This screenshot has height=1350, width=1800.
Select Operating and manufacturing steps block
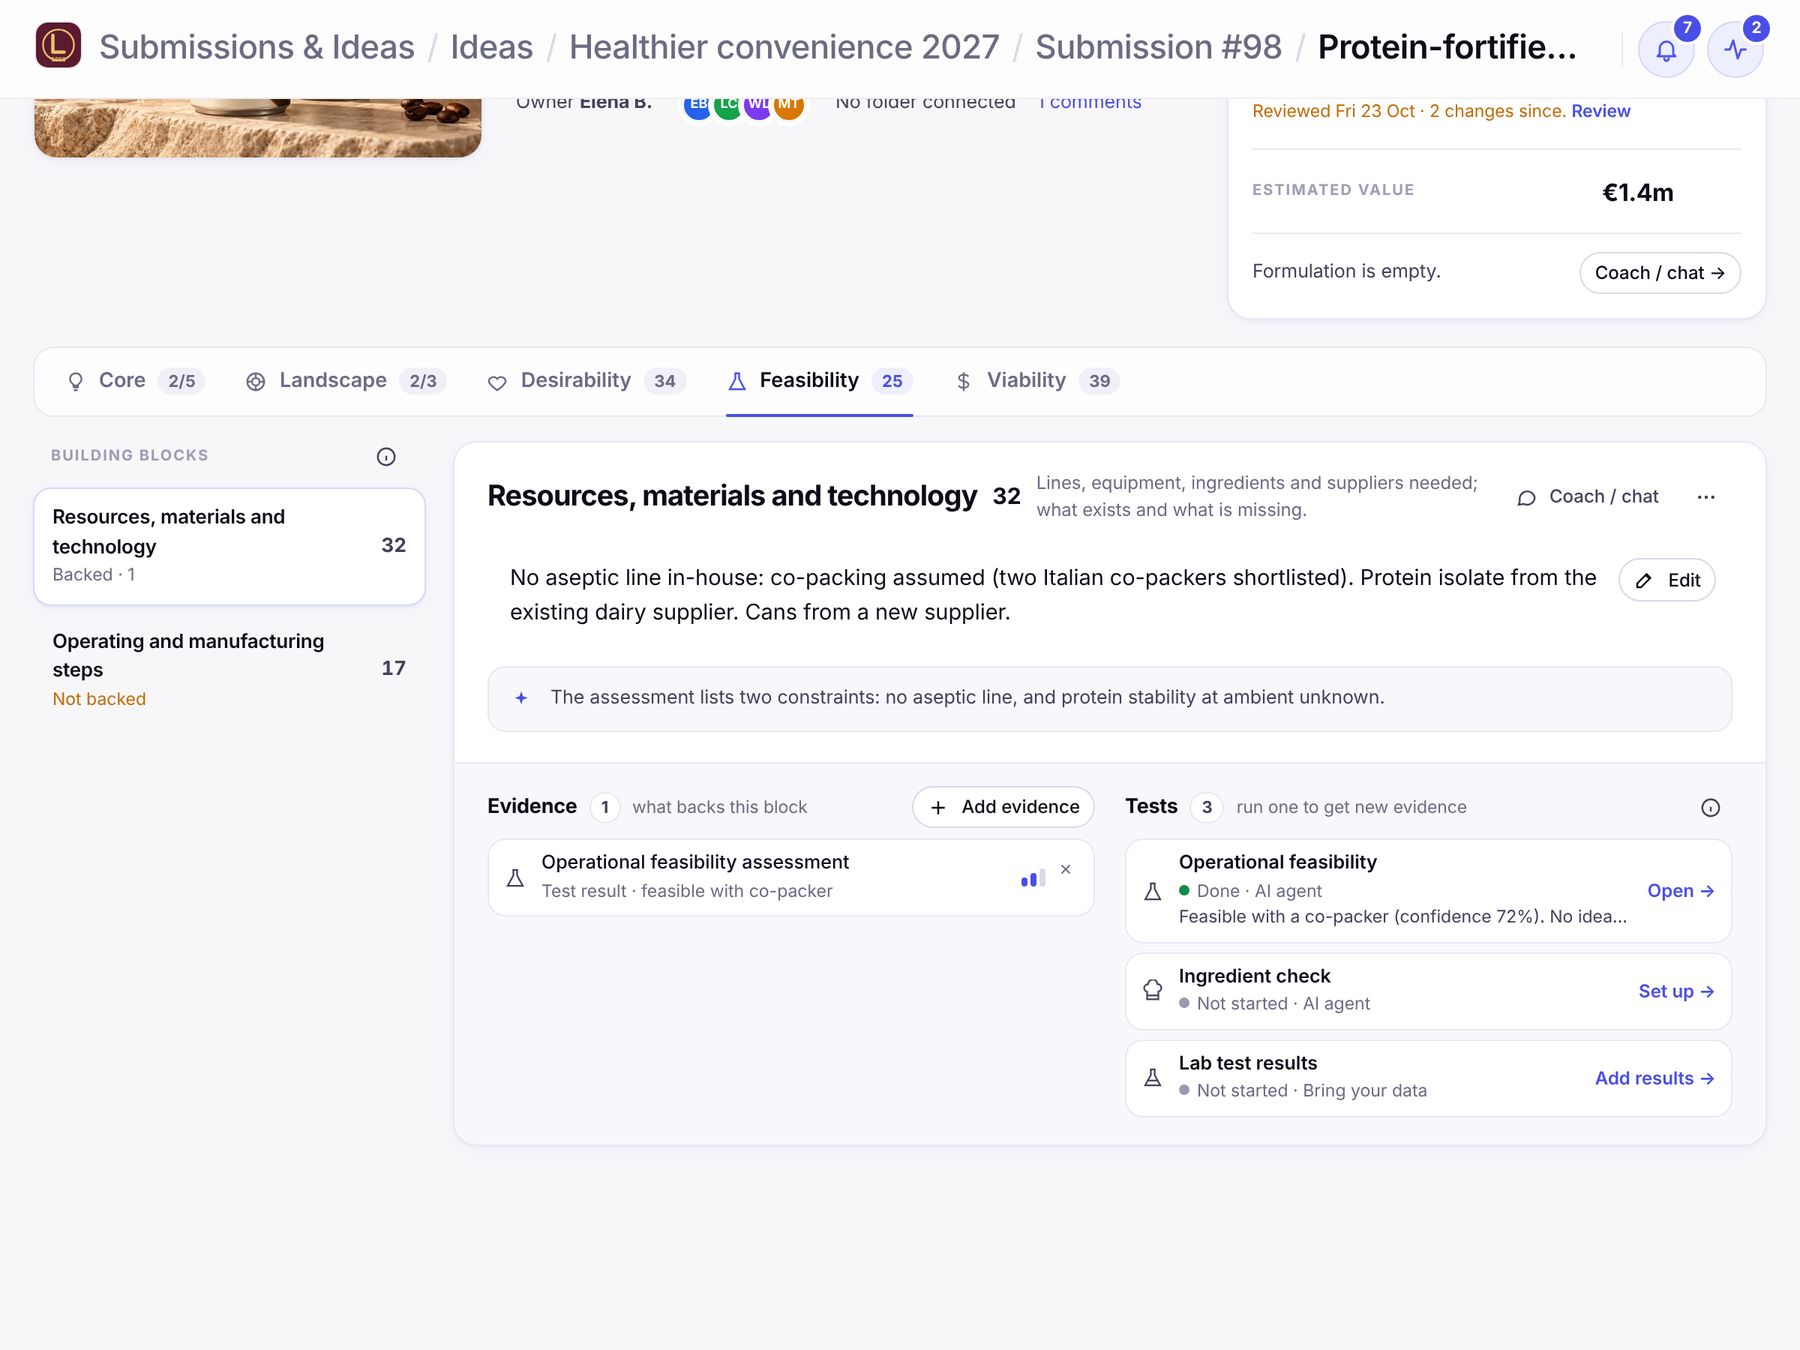tap(230, 669)
